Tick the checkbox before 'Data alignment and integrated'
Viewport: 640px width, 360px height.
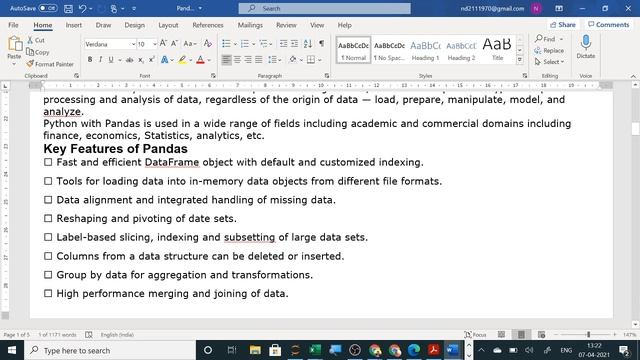coord(48,200)
